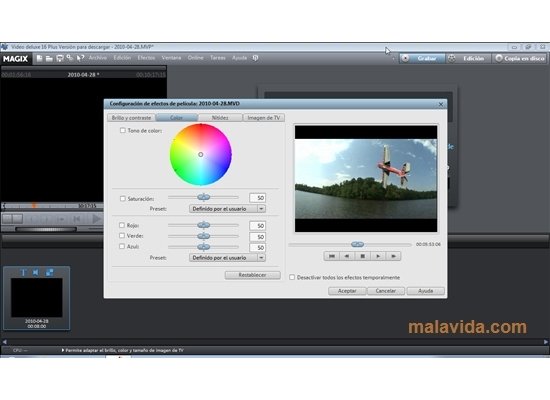
Task: Click the Verde slider handle
Action: point(203,236)
